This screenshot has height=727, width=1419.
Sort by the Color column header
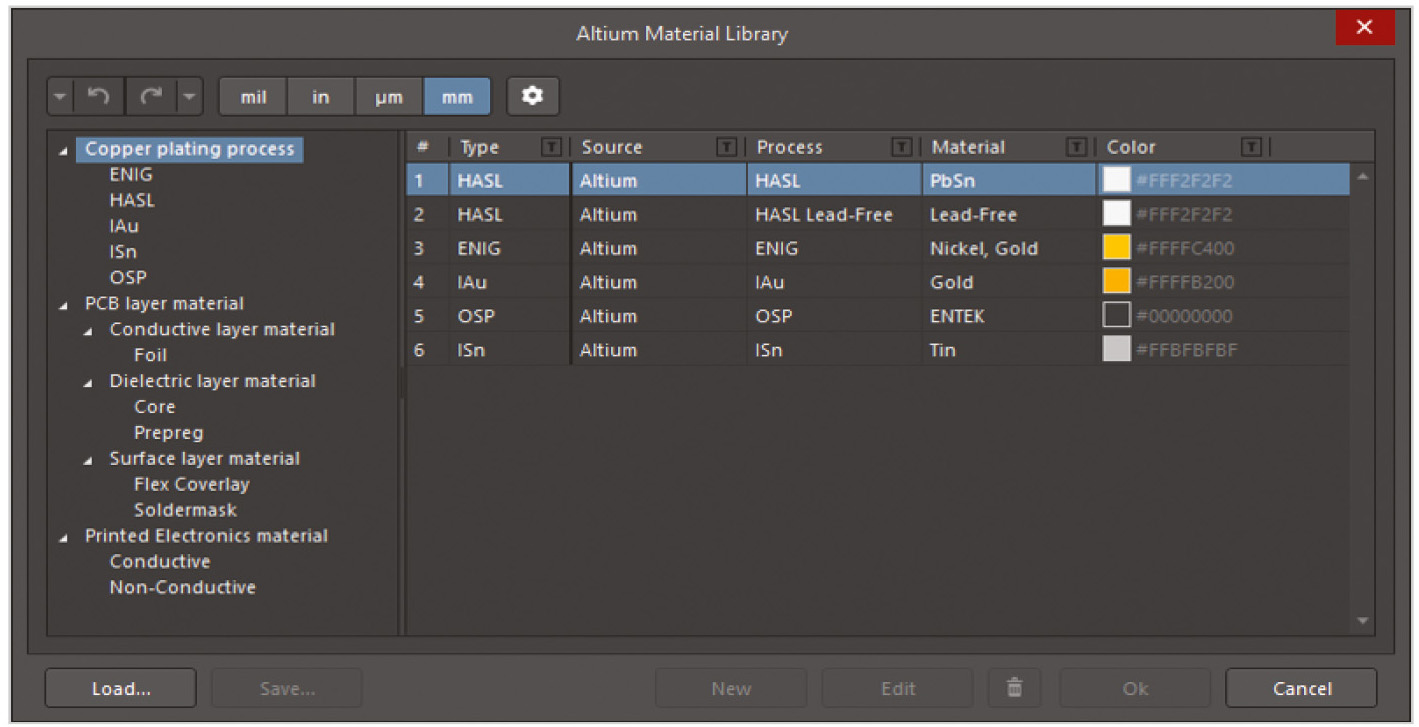1131,147
